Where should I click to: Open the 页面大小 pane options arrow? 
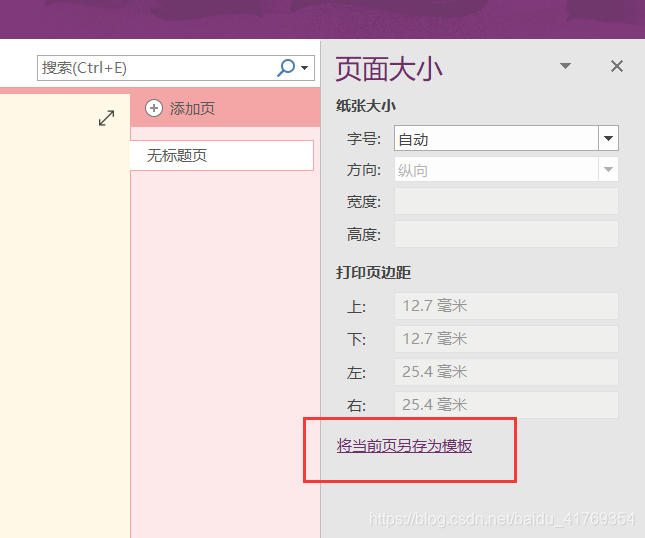tap(566, 66)
